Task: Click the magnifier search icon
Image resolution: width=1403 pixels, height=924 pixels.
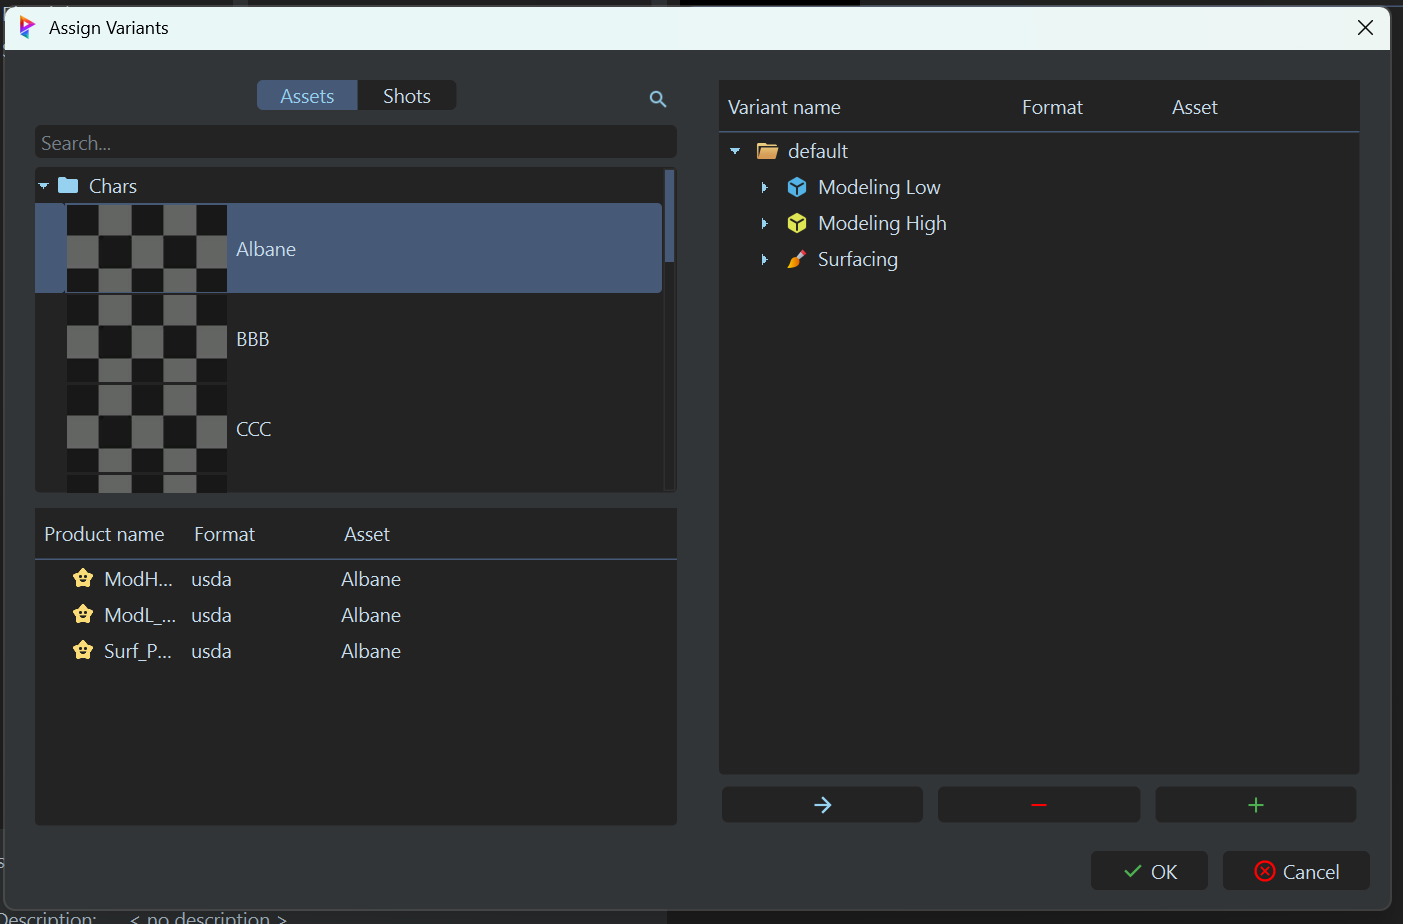Action: [x=657, y=99]
